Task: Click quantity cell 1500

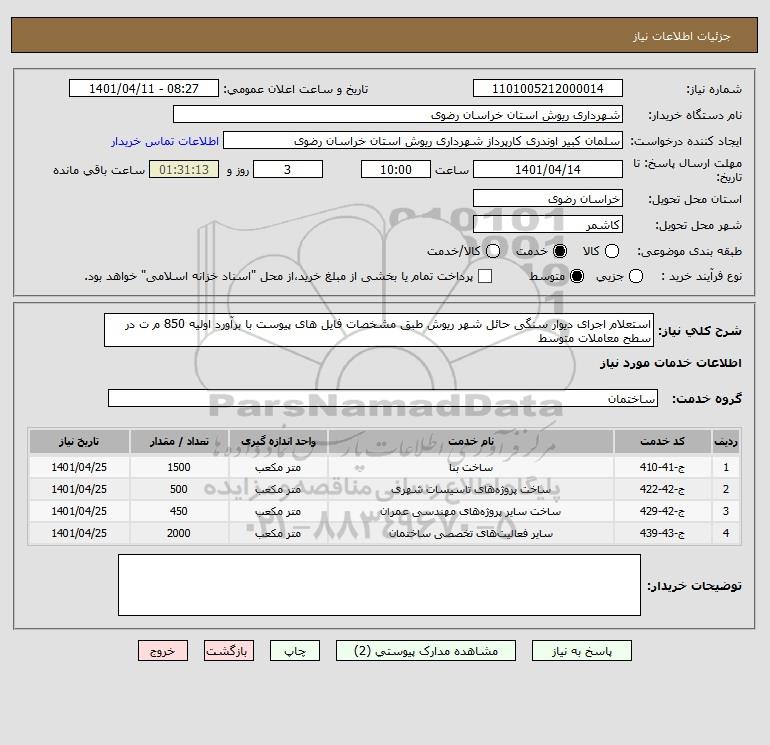Action: [179, 467]
